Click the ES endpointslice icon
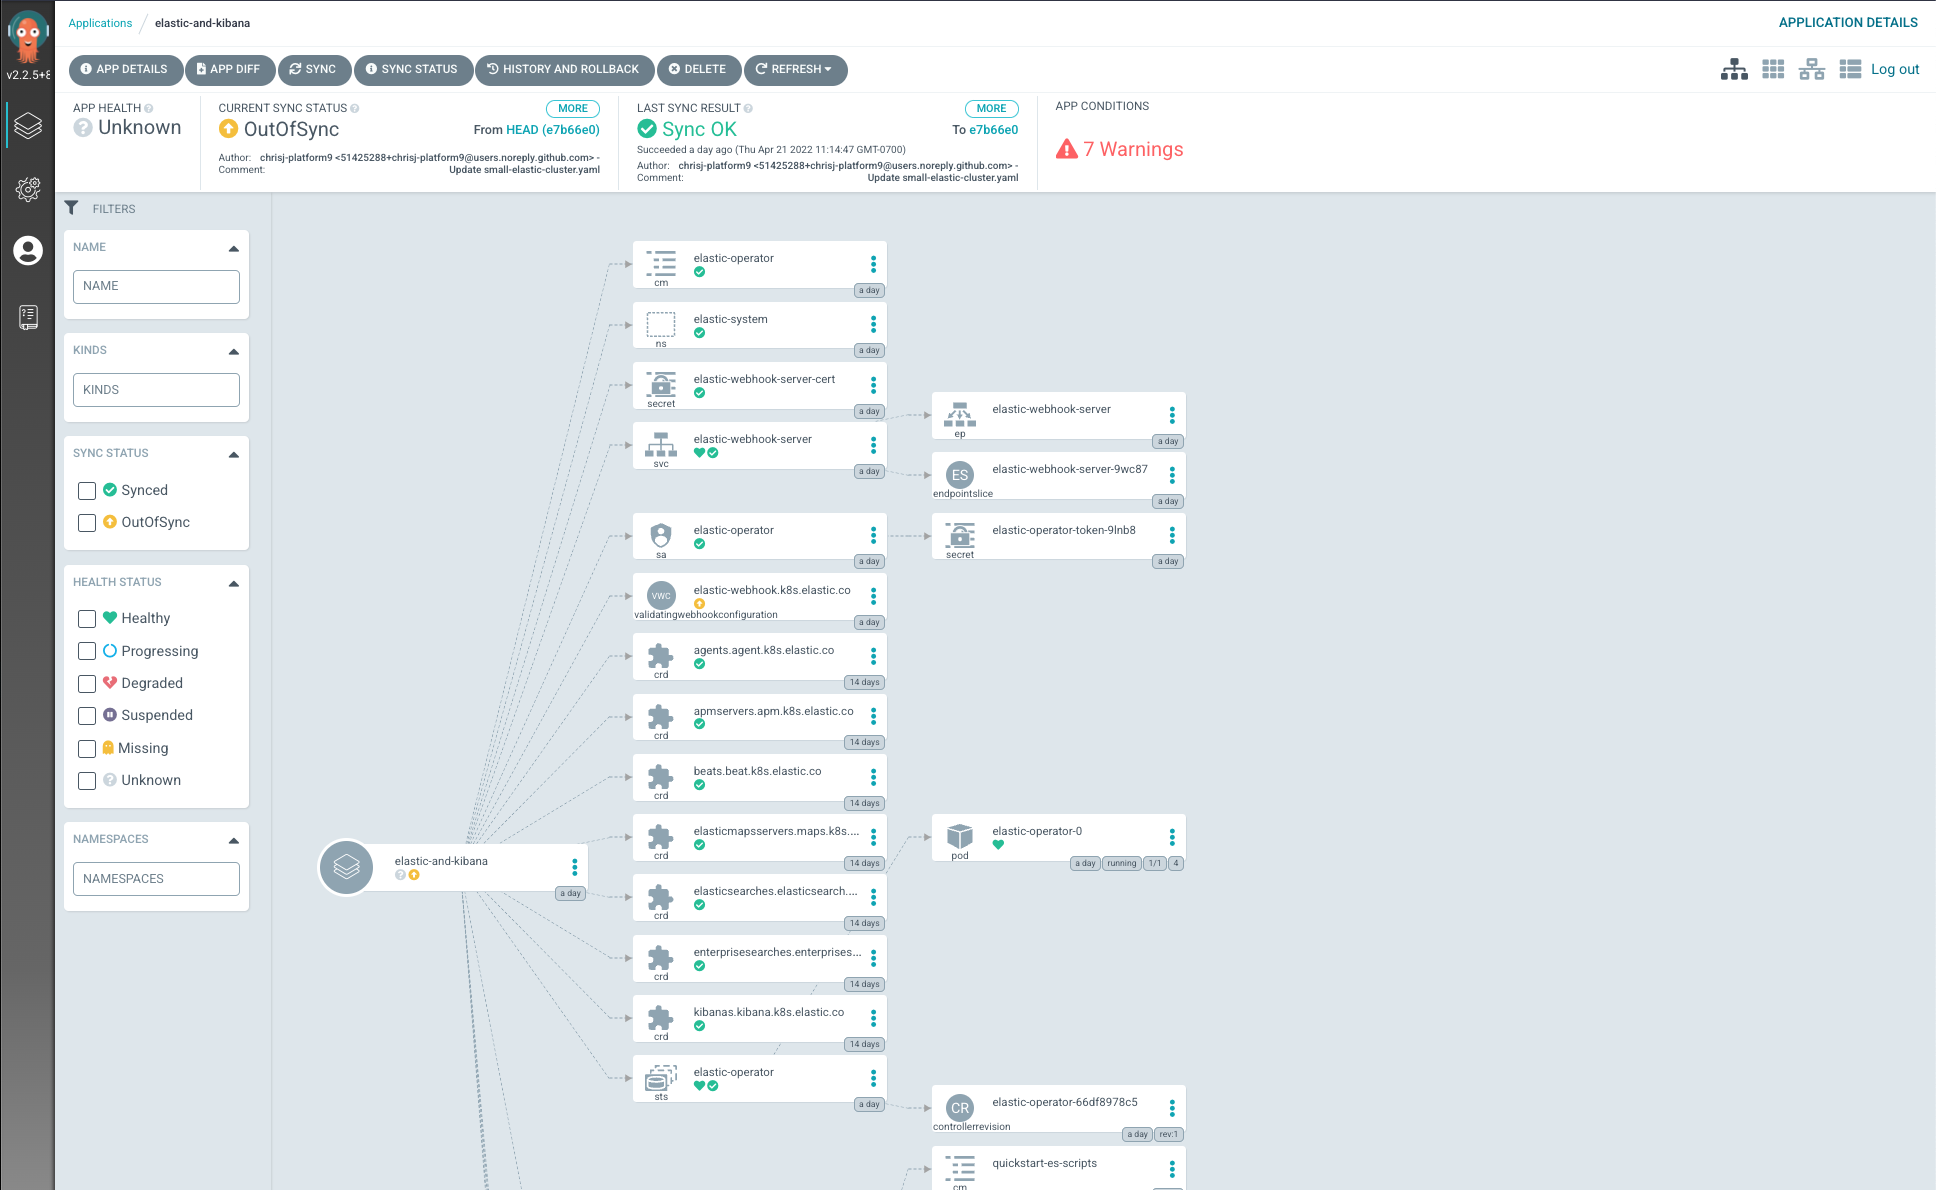This screenshot has height=1190, width=1936. pyautogui.click(x=960, y=475)
